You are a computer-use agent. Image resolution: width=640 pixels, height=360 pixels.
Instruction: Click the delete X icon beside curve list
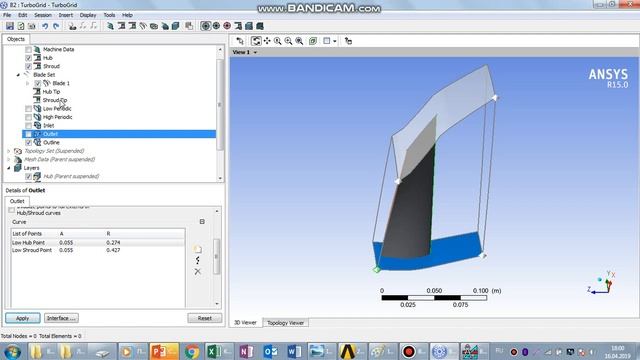coord(198,271)
